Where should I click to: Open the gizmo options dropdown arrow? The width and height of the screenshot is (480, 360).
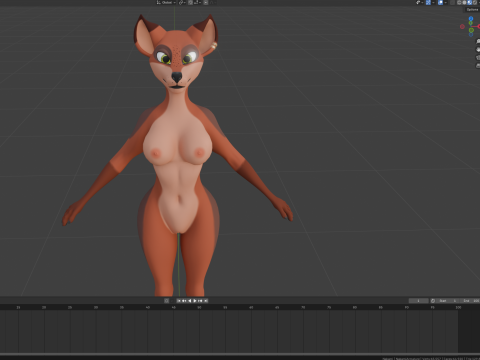pos(433,2)
